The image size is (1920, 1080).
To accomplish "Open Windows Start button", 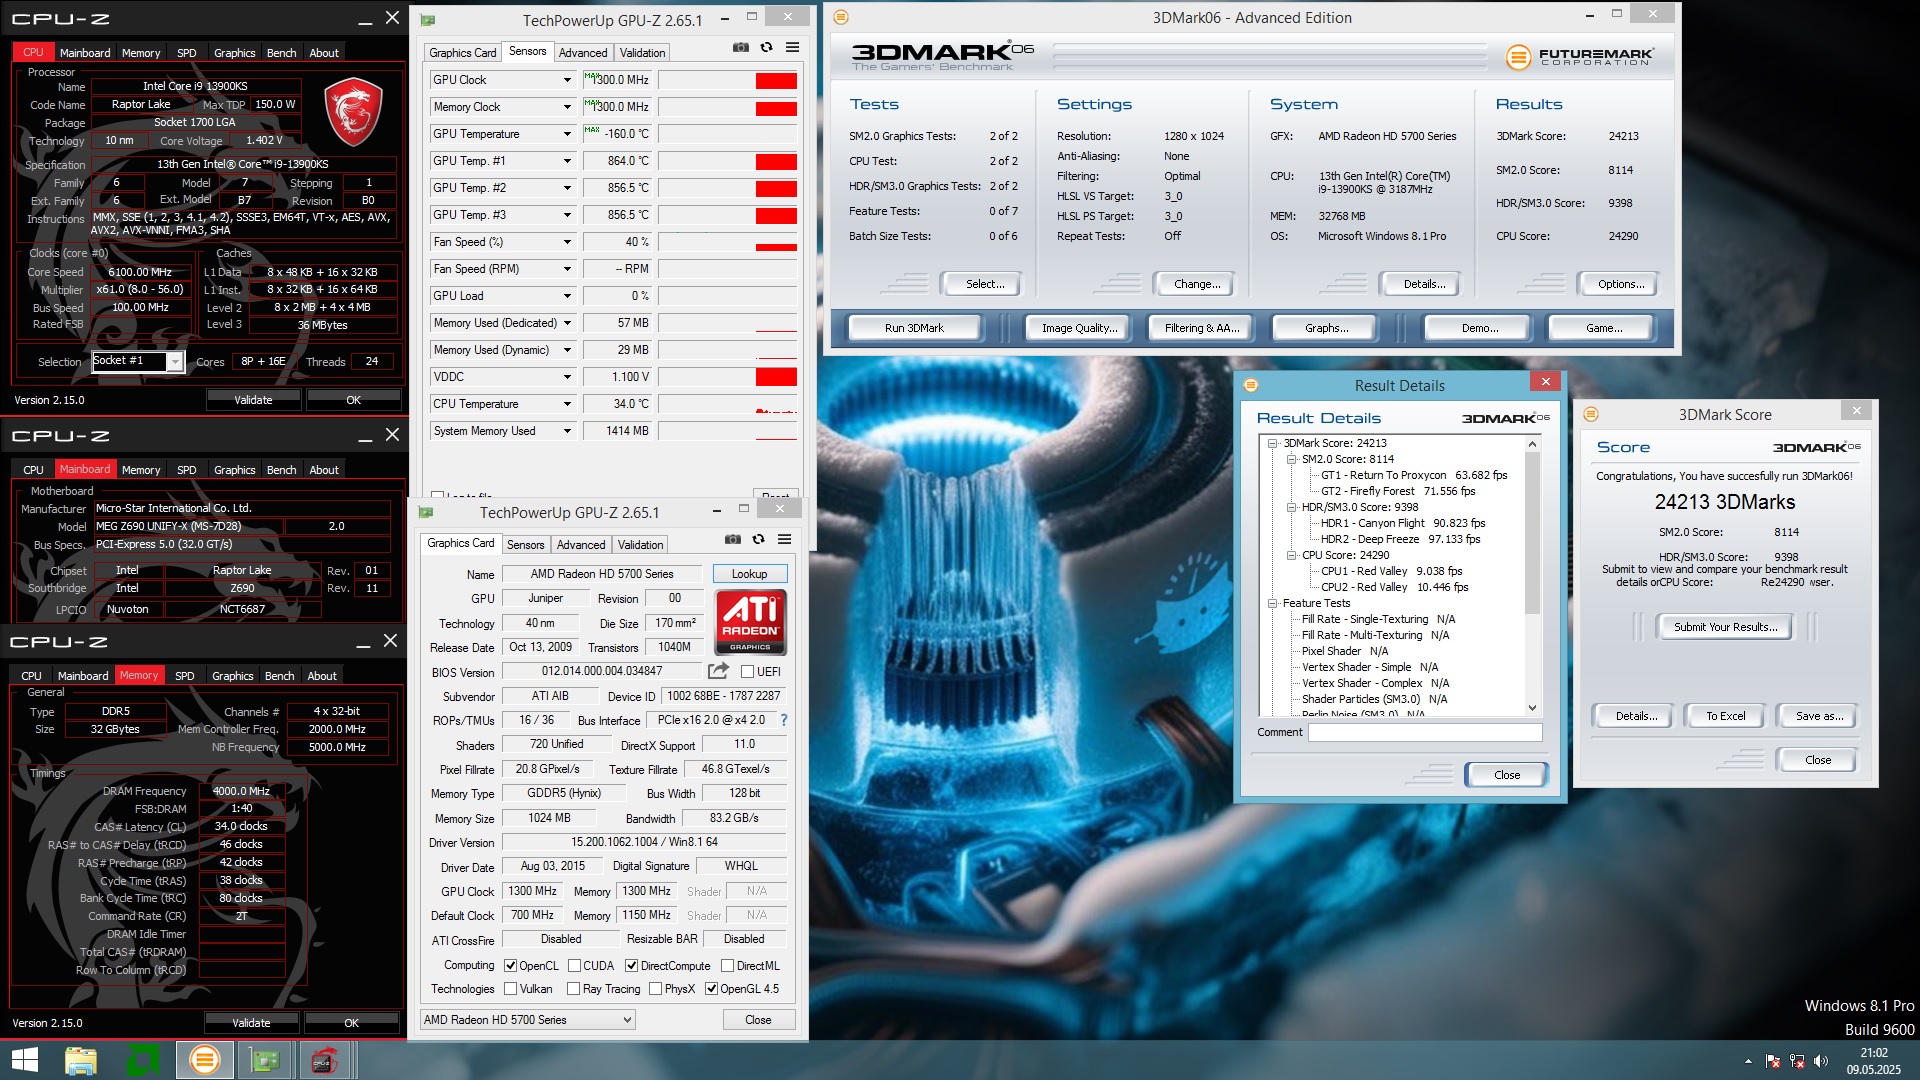I will [24, 1060].
